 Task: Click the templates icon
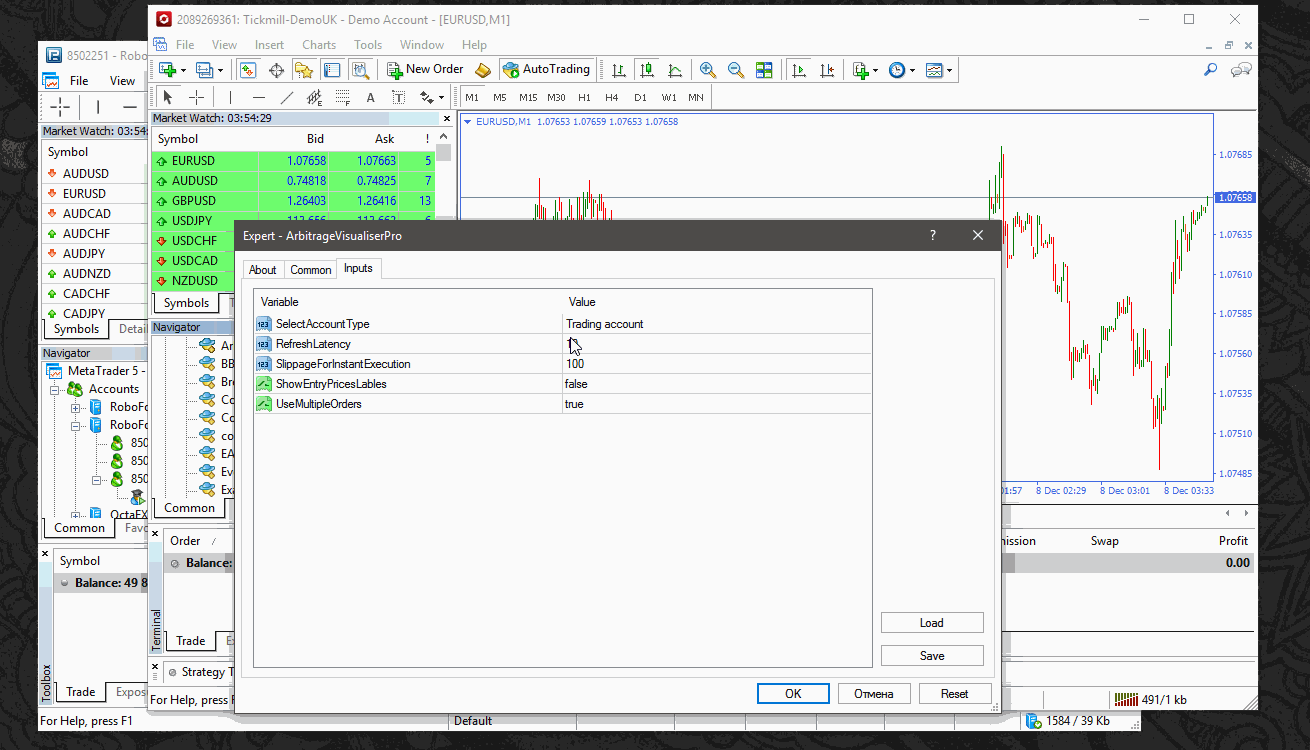935,70
